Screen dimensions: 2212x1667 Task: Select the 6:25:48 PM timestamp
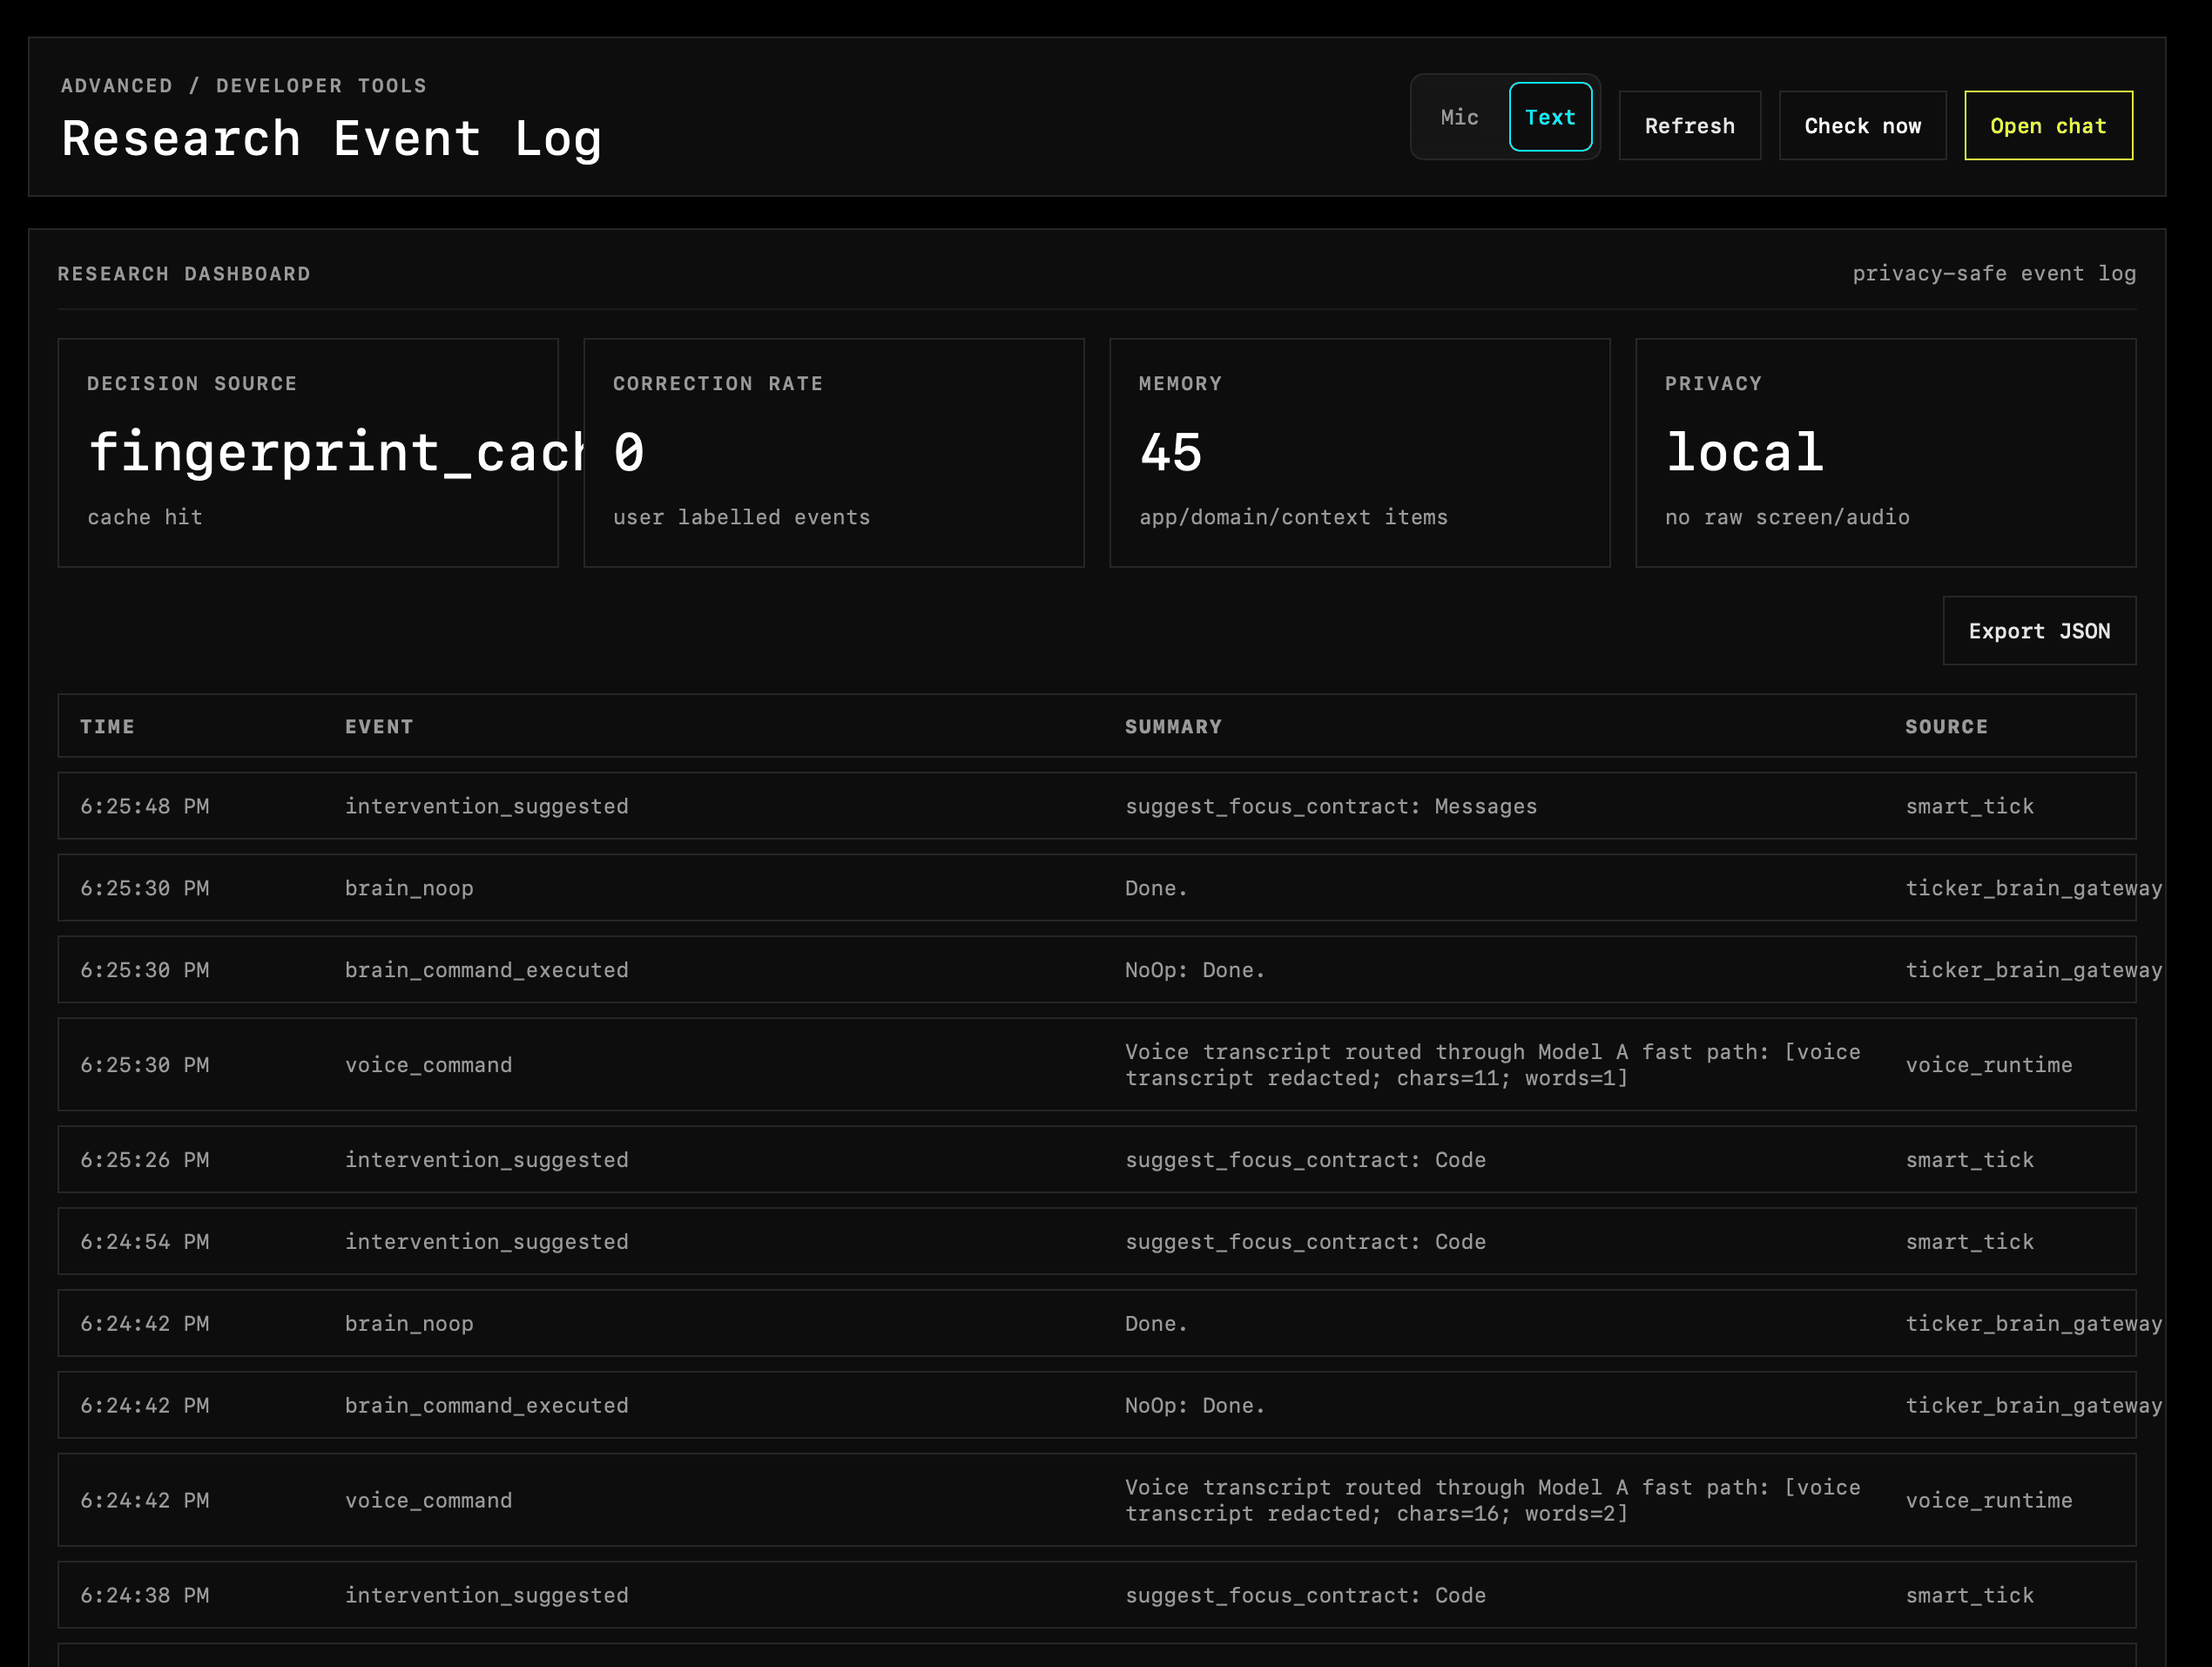point(145,806)
